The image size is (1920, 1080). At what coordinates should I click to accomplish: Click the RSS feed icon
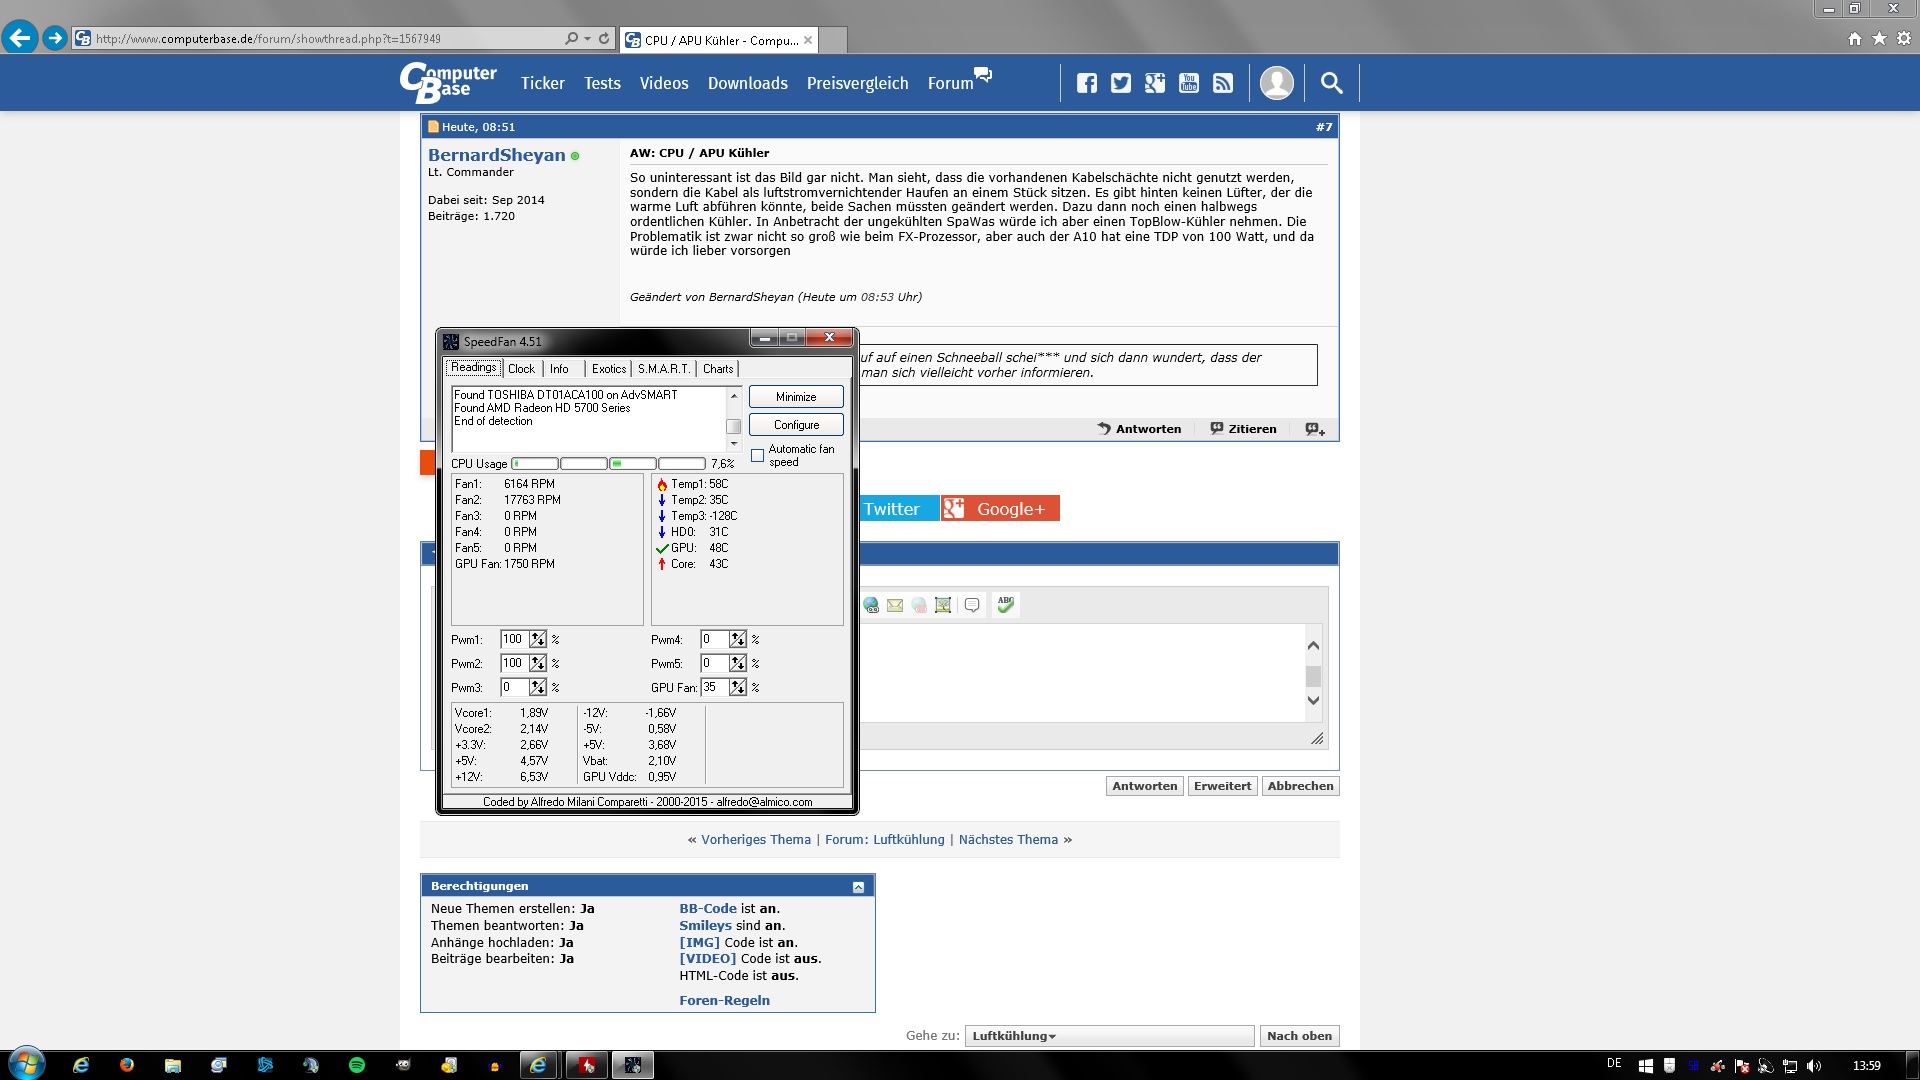click(x=1223, y=83)
